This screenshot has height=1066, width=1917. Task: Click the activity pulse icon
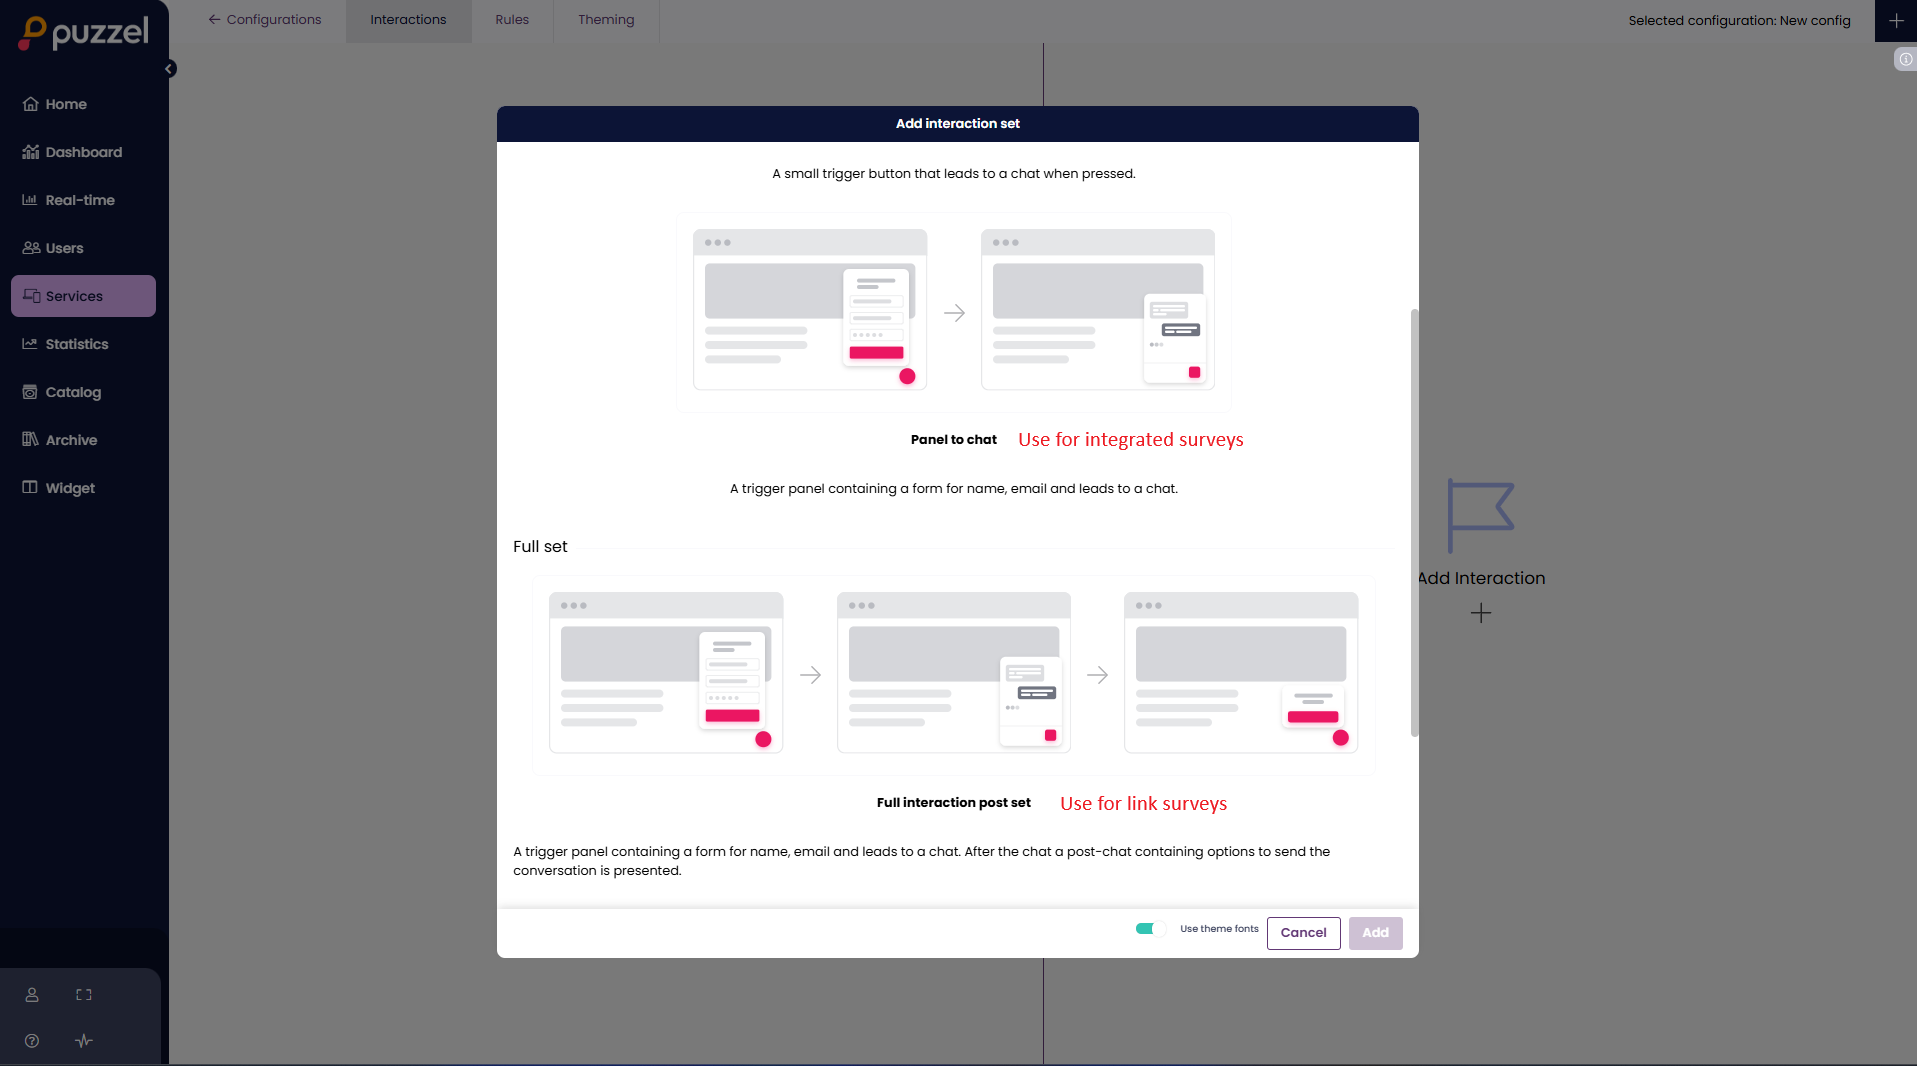[x=84, y=1041]
